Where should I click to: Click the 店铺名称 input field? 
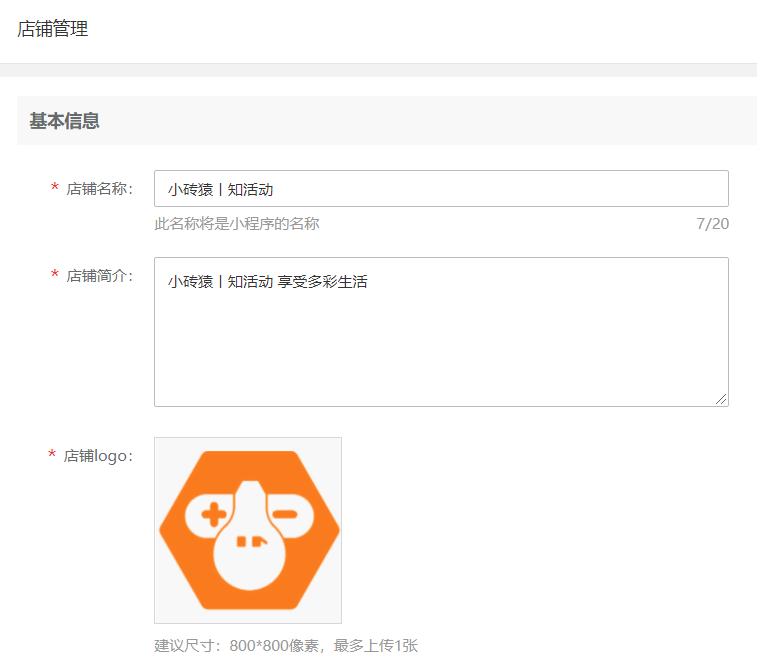point(441,189)
